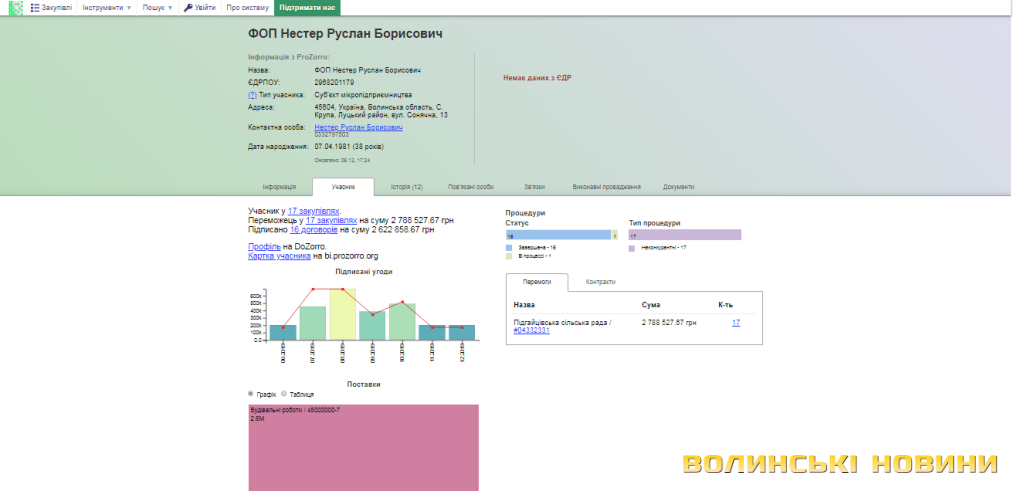Click the green site logo icon
1024x491 pixels.
pyautogui.click(x=15, y=8)
